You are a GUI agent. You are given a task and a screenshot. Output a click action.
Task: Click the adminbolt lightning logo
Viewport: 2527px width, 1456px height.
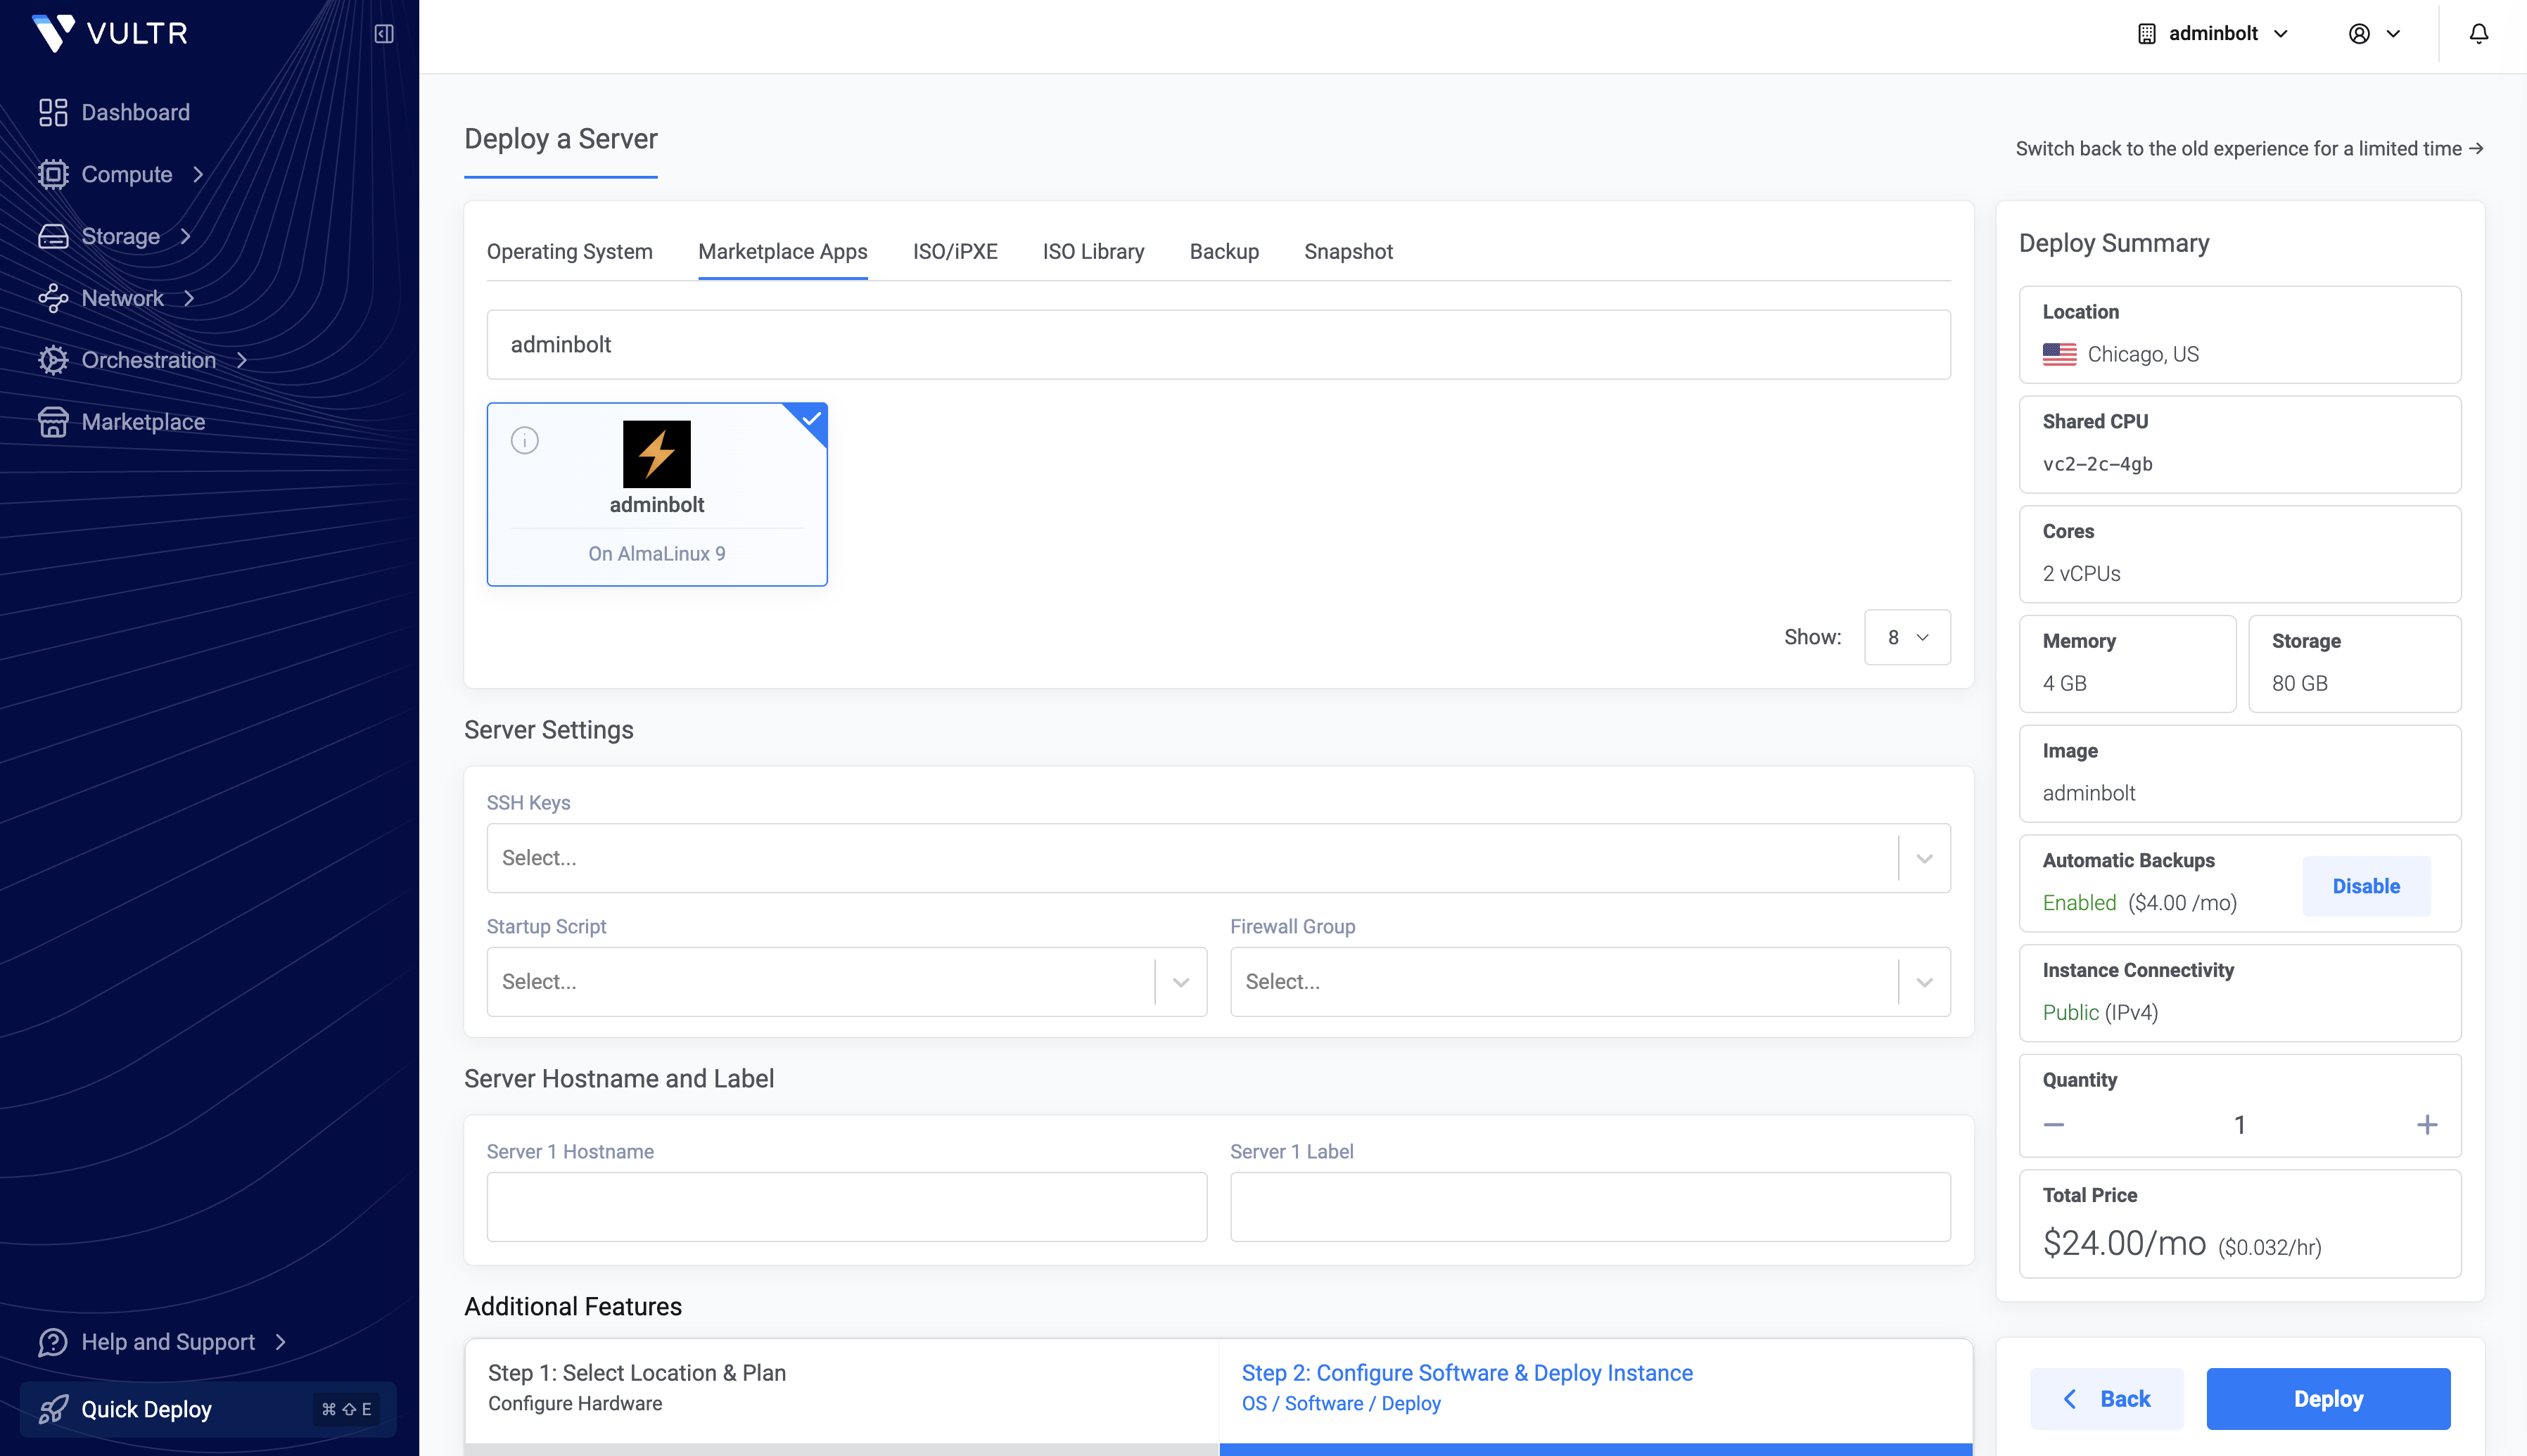point(657,454)
